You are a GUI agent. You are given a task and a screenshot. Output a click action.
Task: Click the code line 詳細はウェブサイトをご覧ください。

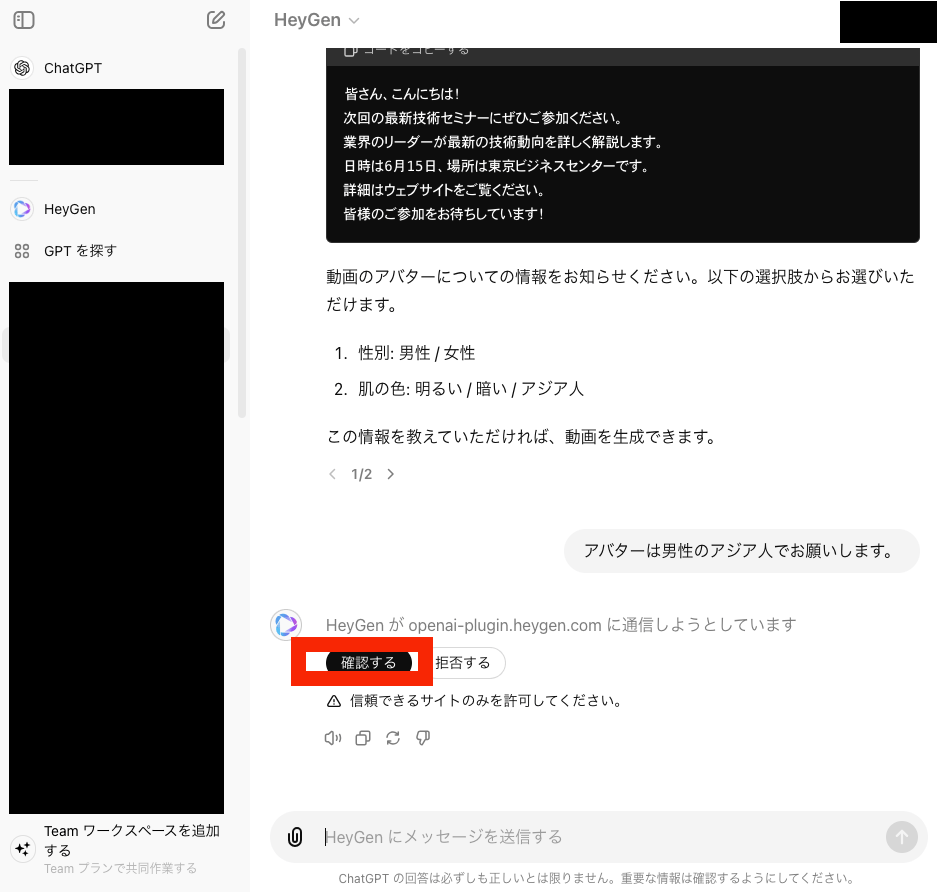[444, 190]
